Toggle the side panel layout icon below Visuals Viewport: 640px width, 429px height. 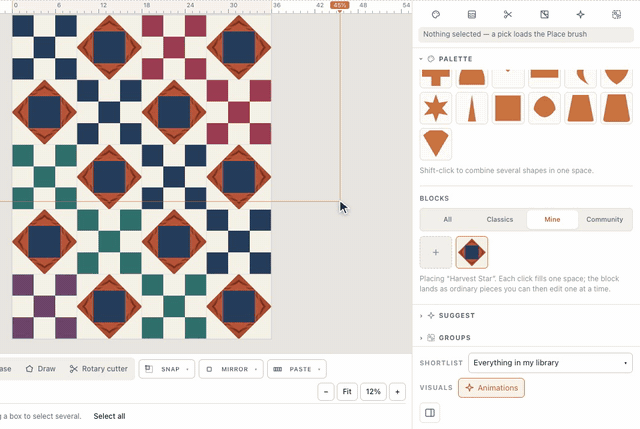430,413
